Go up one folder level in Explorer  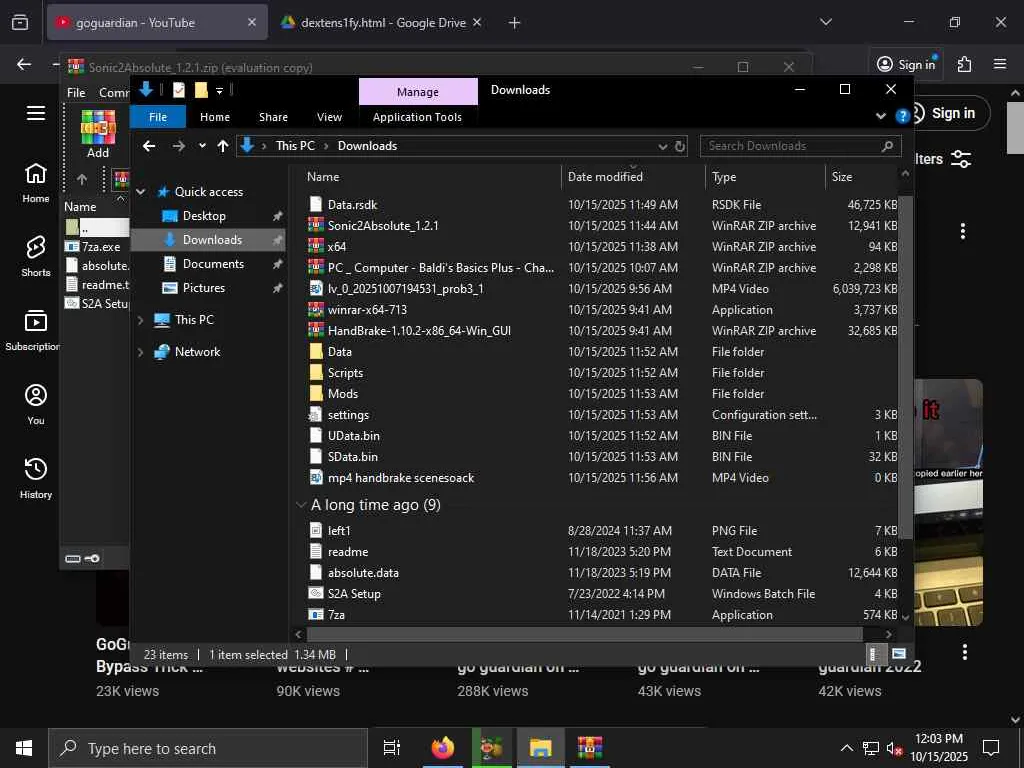coord(223,146)
